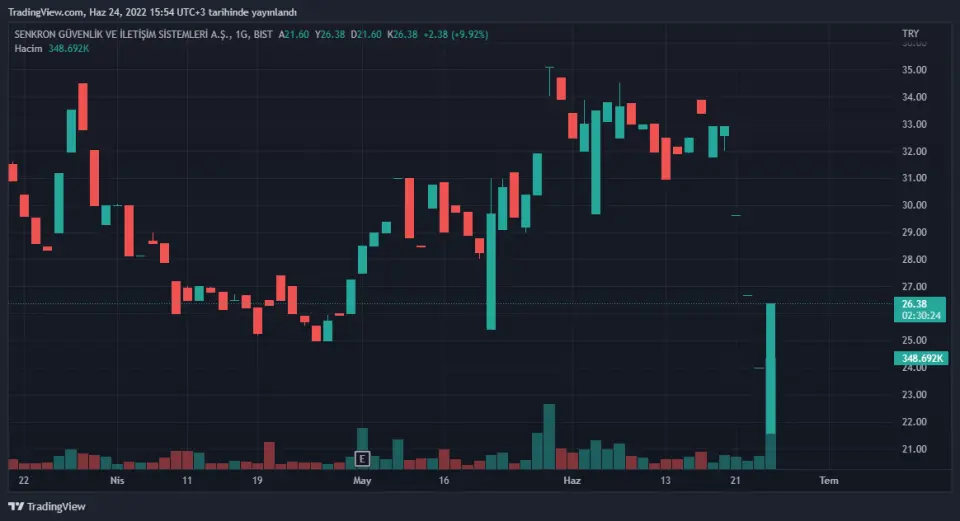Click the 35.00 price level on axis
This screenshot has height=521, width=960.
tap(914, 70)
